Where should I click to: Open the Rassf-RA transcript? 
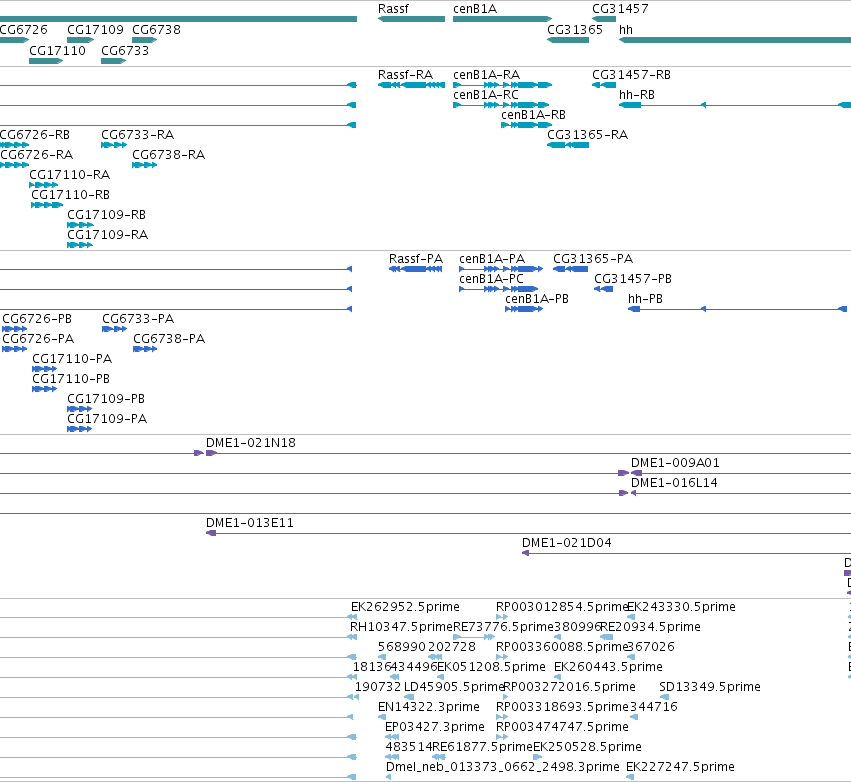point(411,85)
